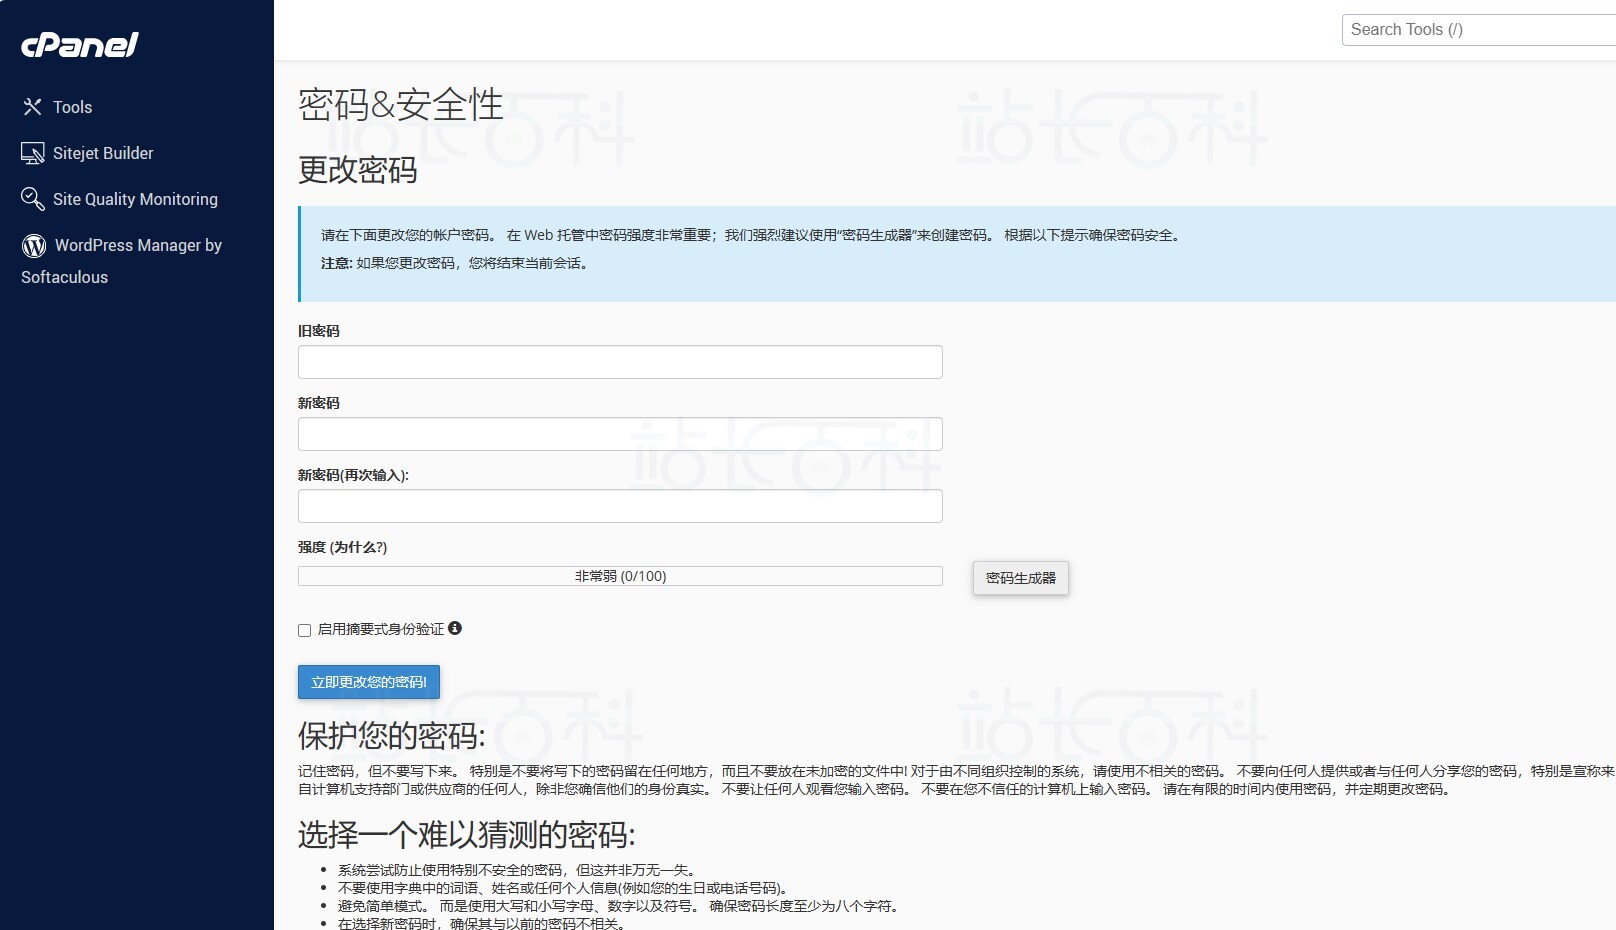
Task: Go to Site Quality Monitoring label
Action: click(135, 199)
